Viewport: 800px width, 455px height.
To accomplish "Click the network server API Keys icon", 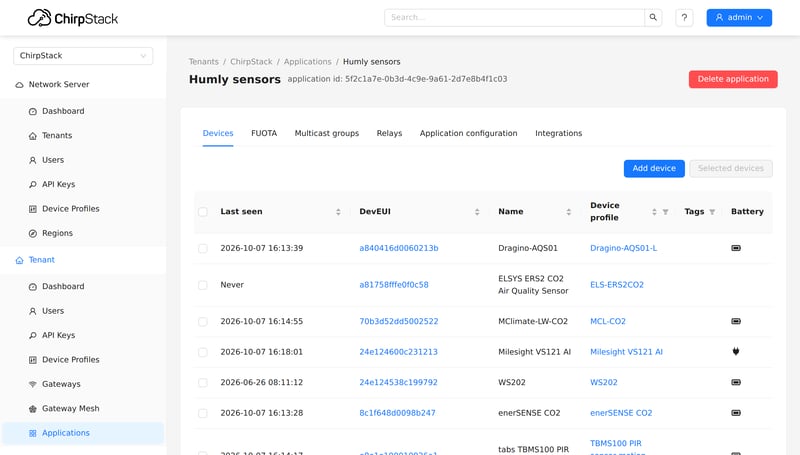I will [x=33, y=185].
